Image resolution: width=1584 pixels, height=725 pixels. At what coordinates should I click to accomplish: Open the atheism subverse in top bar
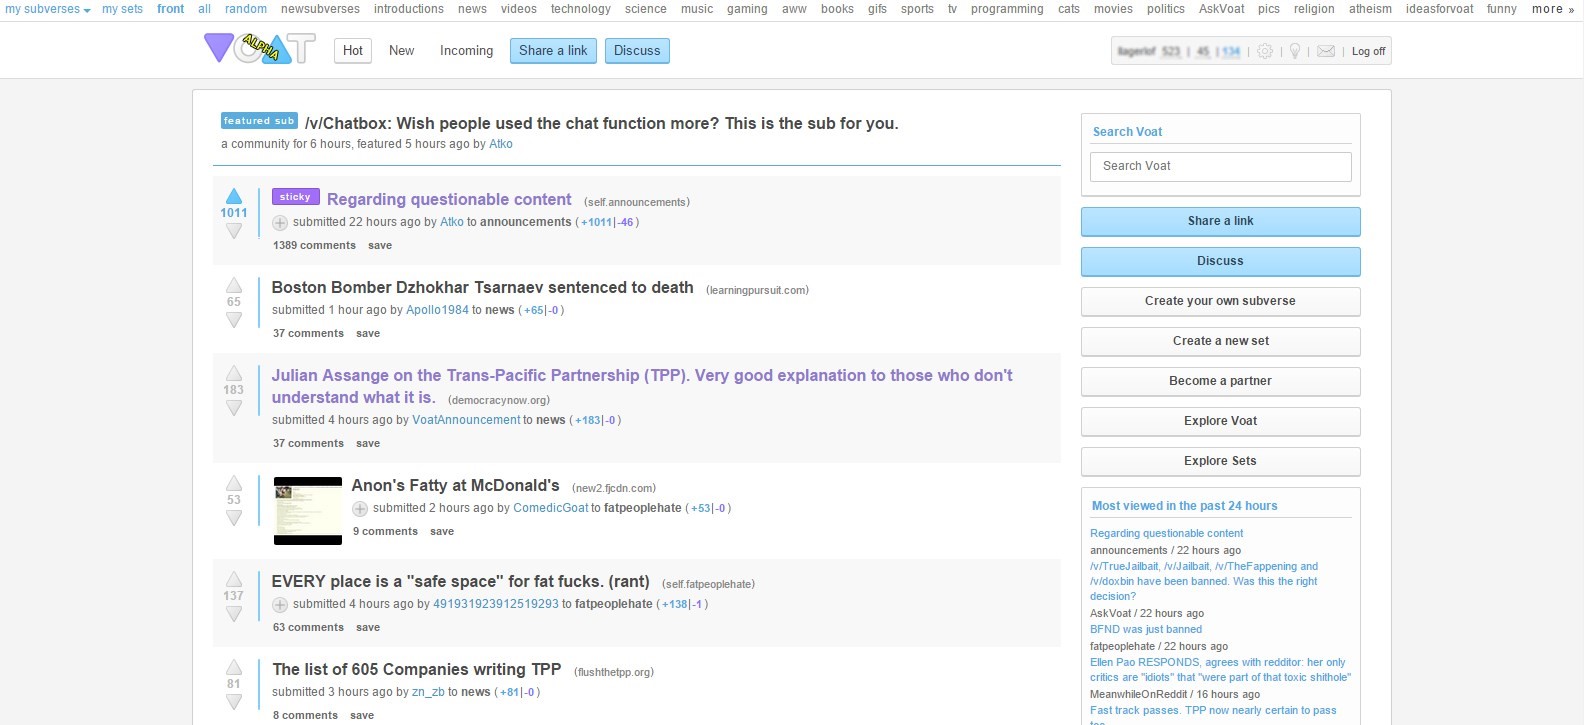1370,9
